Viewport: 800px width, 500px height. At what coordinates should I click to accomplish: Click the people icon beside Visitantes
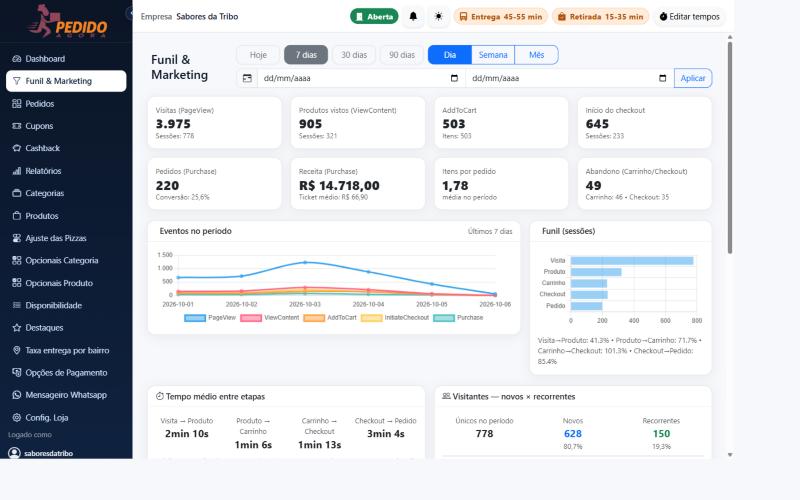(x=446, y=396)
